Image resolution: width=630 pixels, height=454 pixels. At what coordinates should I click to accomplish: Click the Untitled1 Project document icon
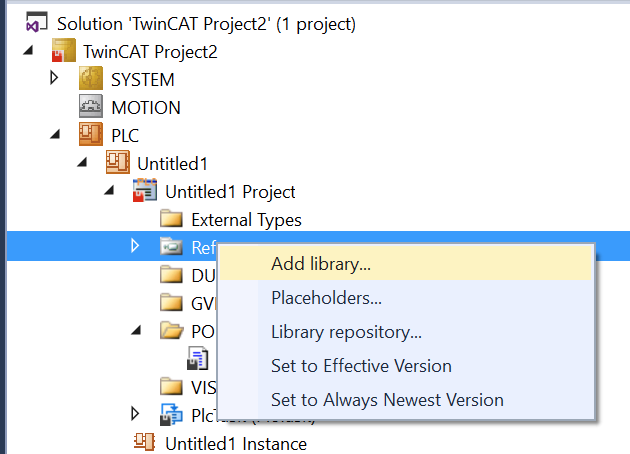point(145,190)
